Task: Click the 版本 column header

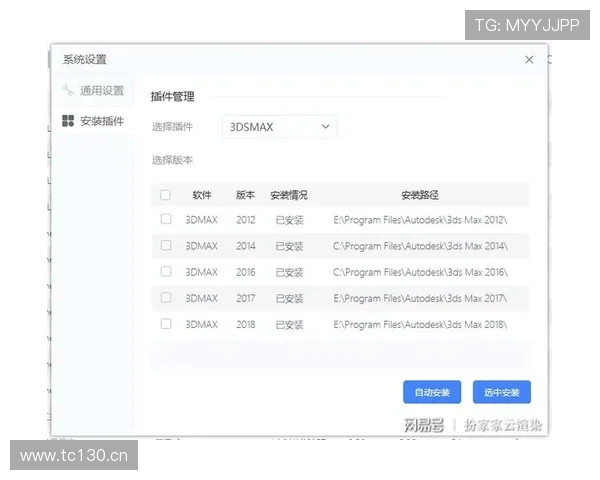Action: tap(245, 195)
